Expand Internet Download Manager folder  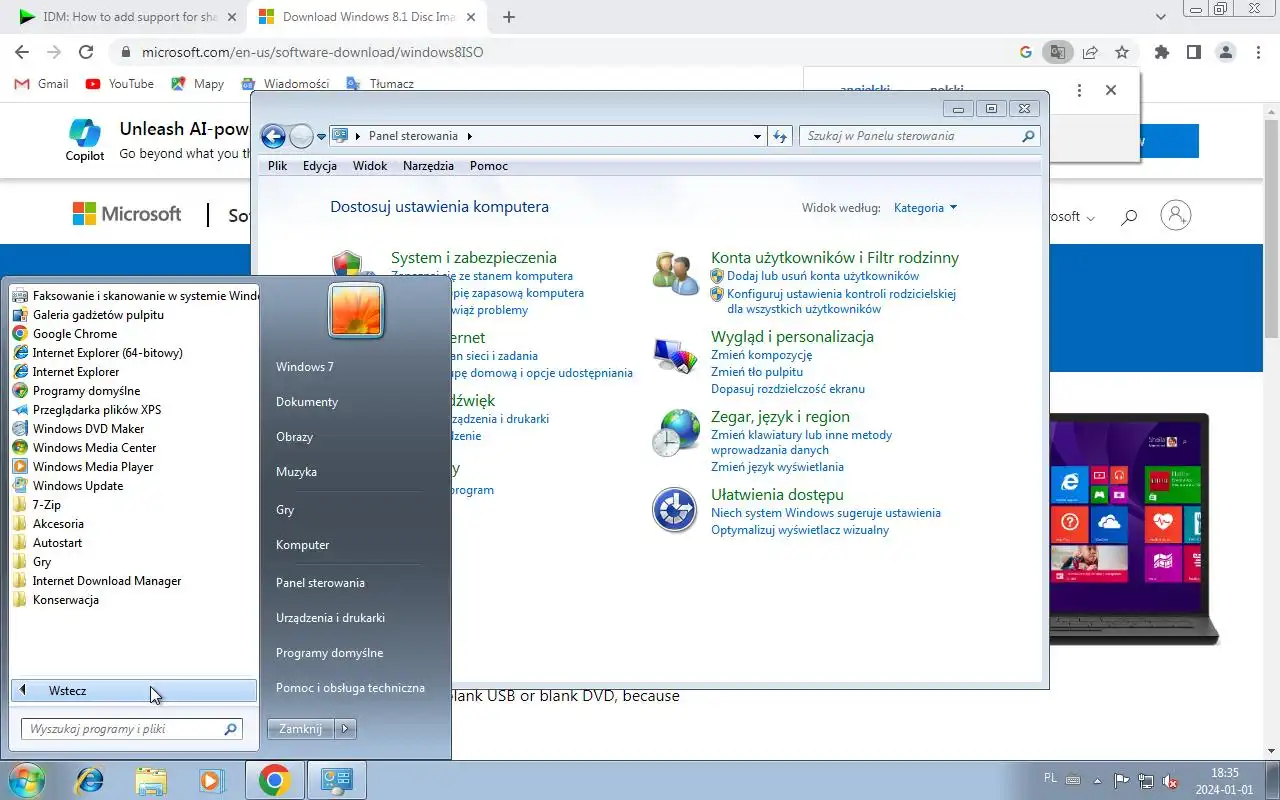click(97, 581)
